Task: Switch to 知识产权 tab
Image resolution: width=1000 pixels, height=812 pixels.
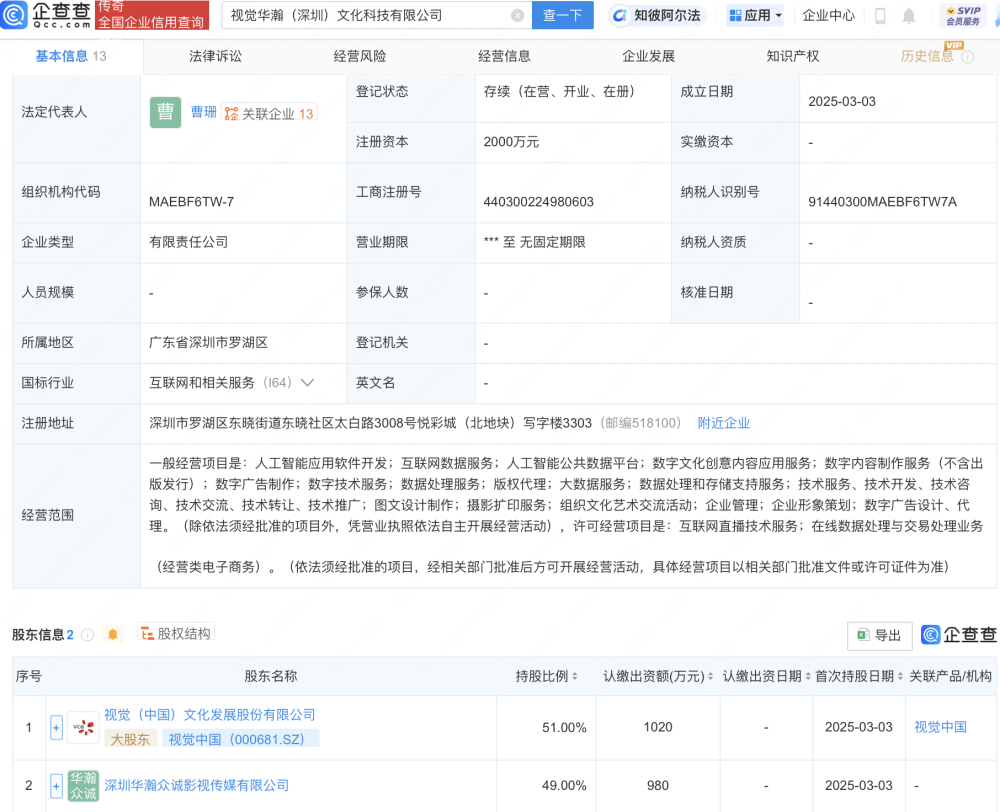Action: 793,56
